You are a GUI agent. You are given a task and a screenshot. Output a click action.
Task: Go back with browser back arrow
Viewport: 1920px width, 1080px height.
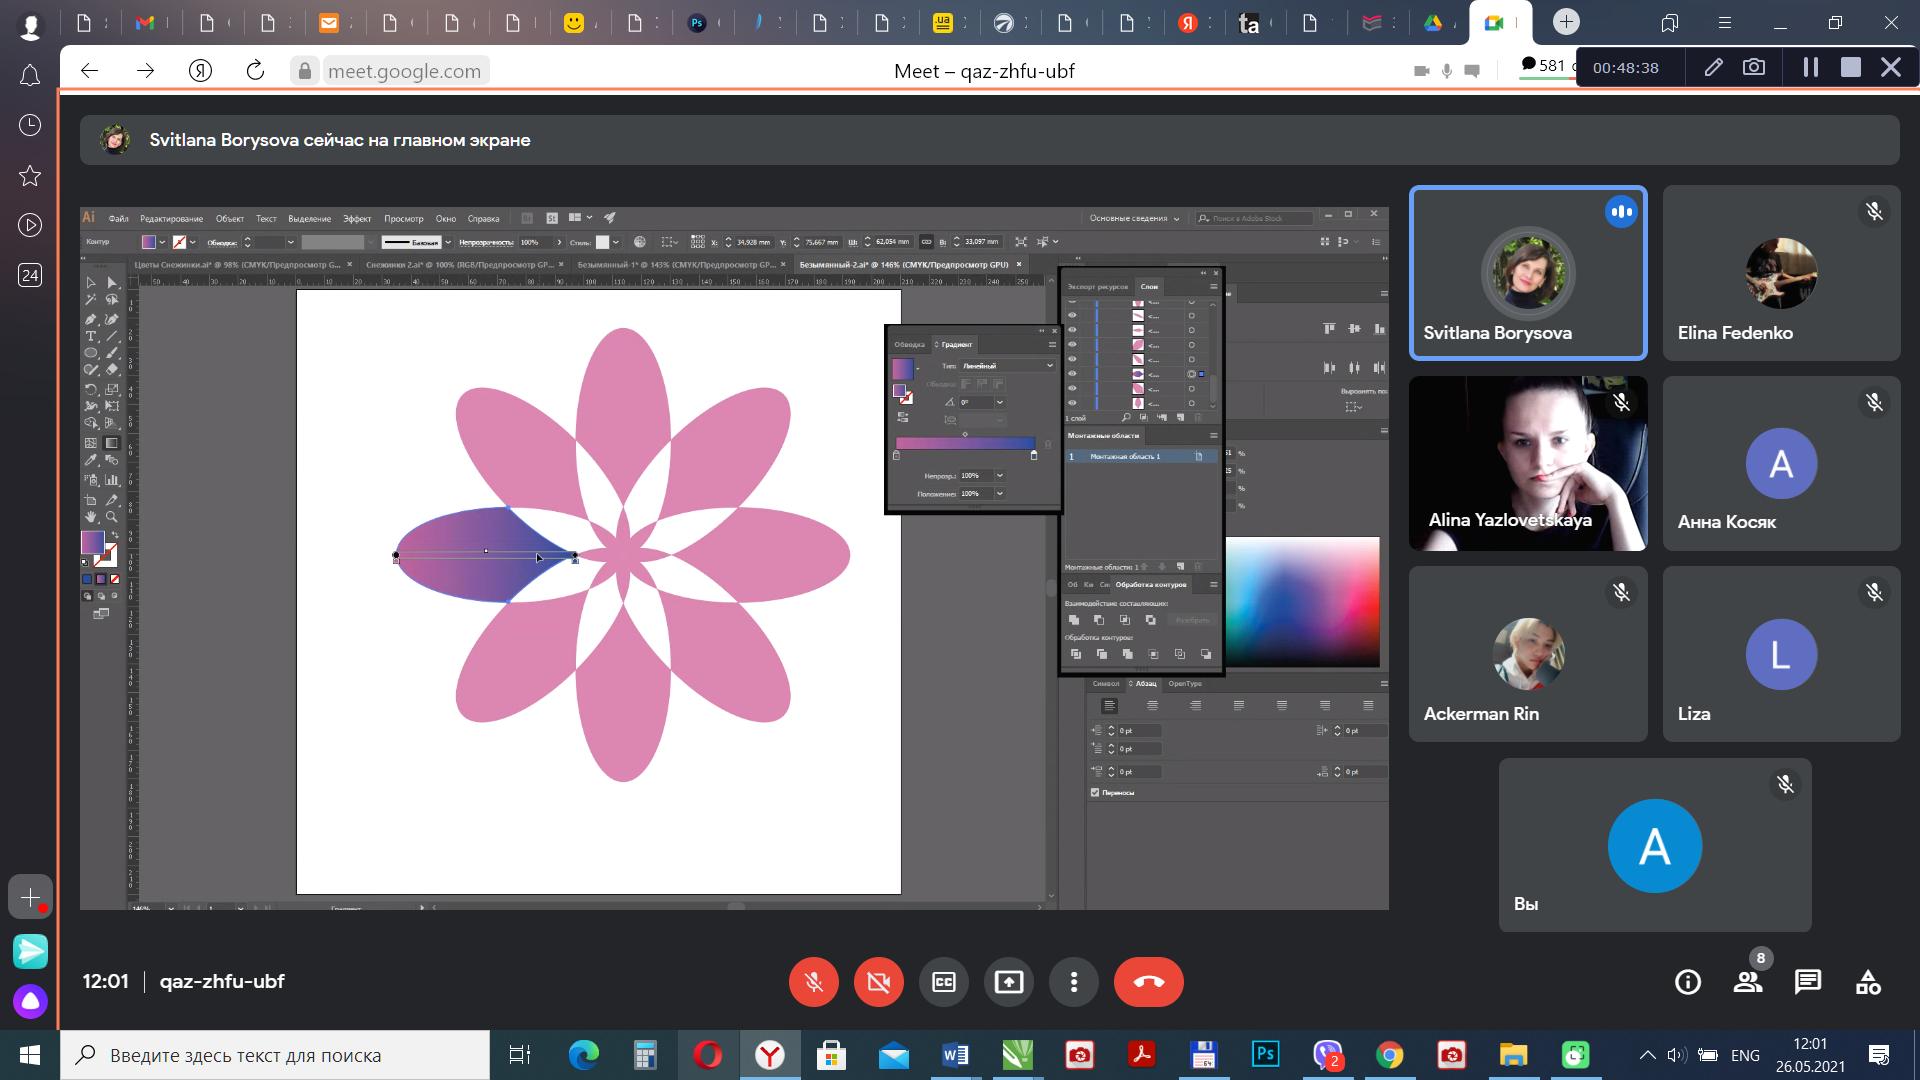[90, 70]
